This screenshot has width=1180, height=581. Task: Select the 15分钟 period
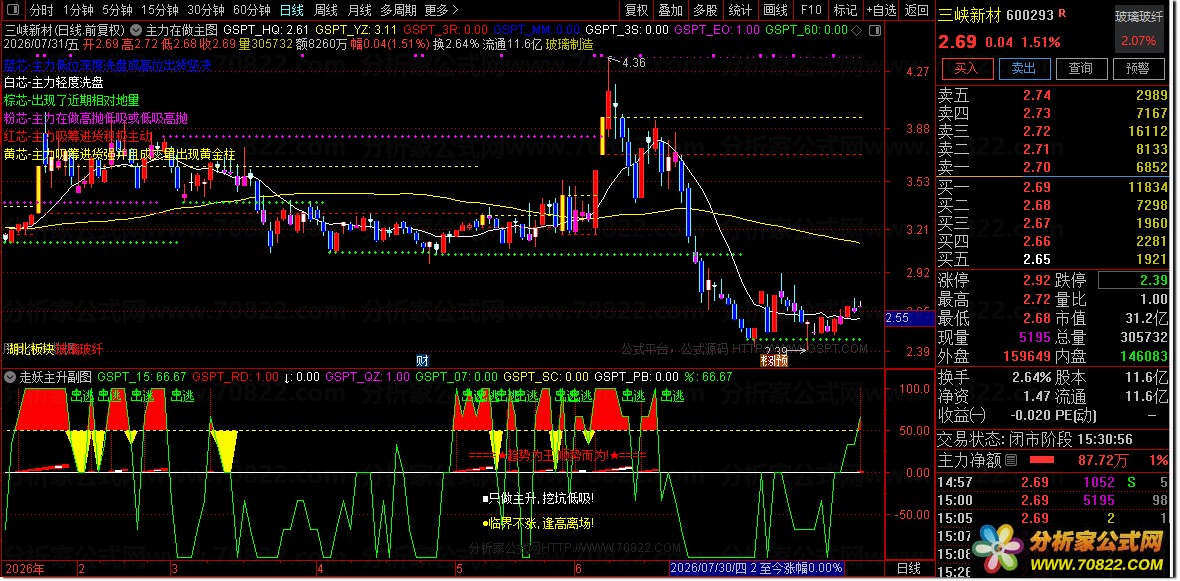pyautogui.click(x=160, y=11)
